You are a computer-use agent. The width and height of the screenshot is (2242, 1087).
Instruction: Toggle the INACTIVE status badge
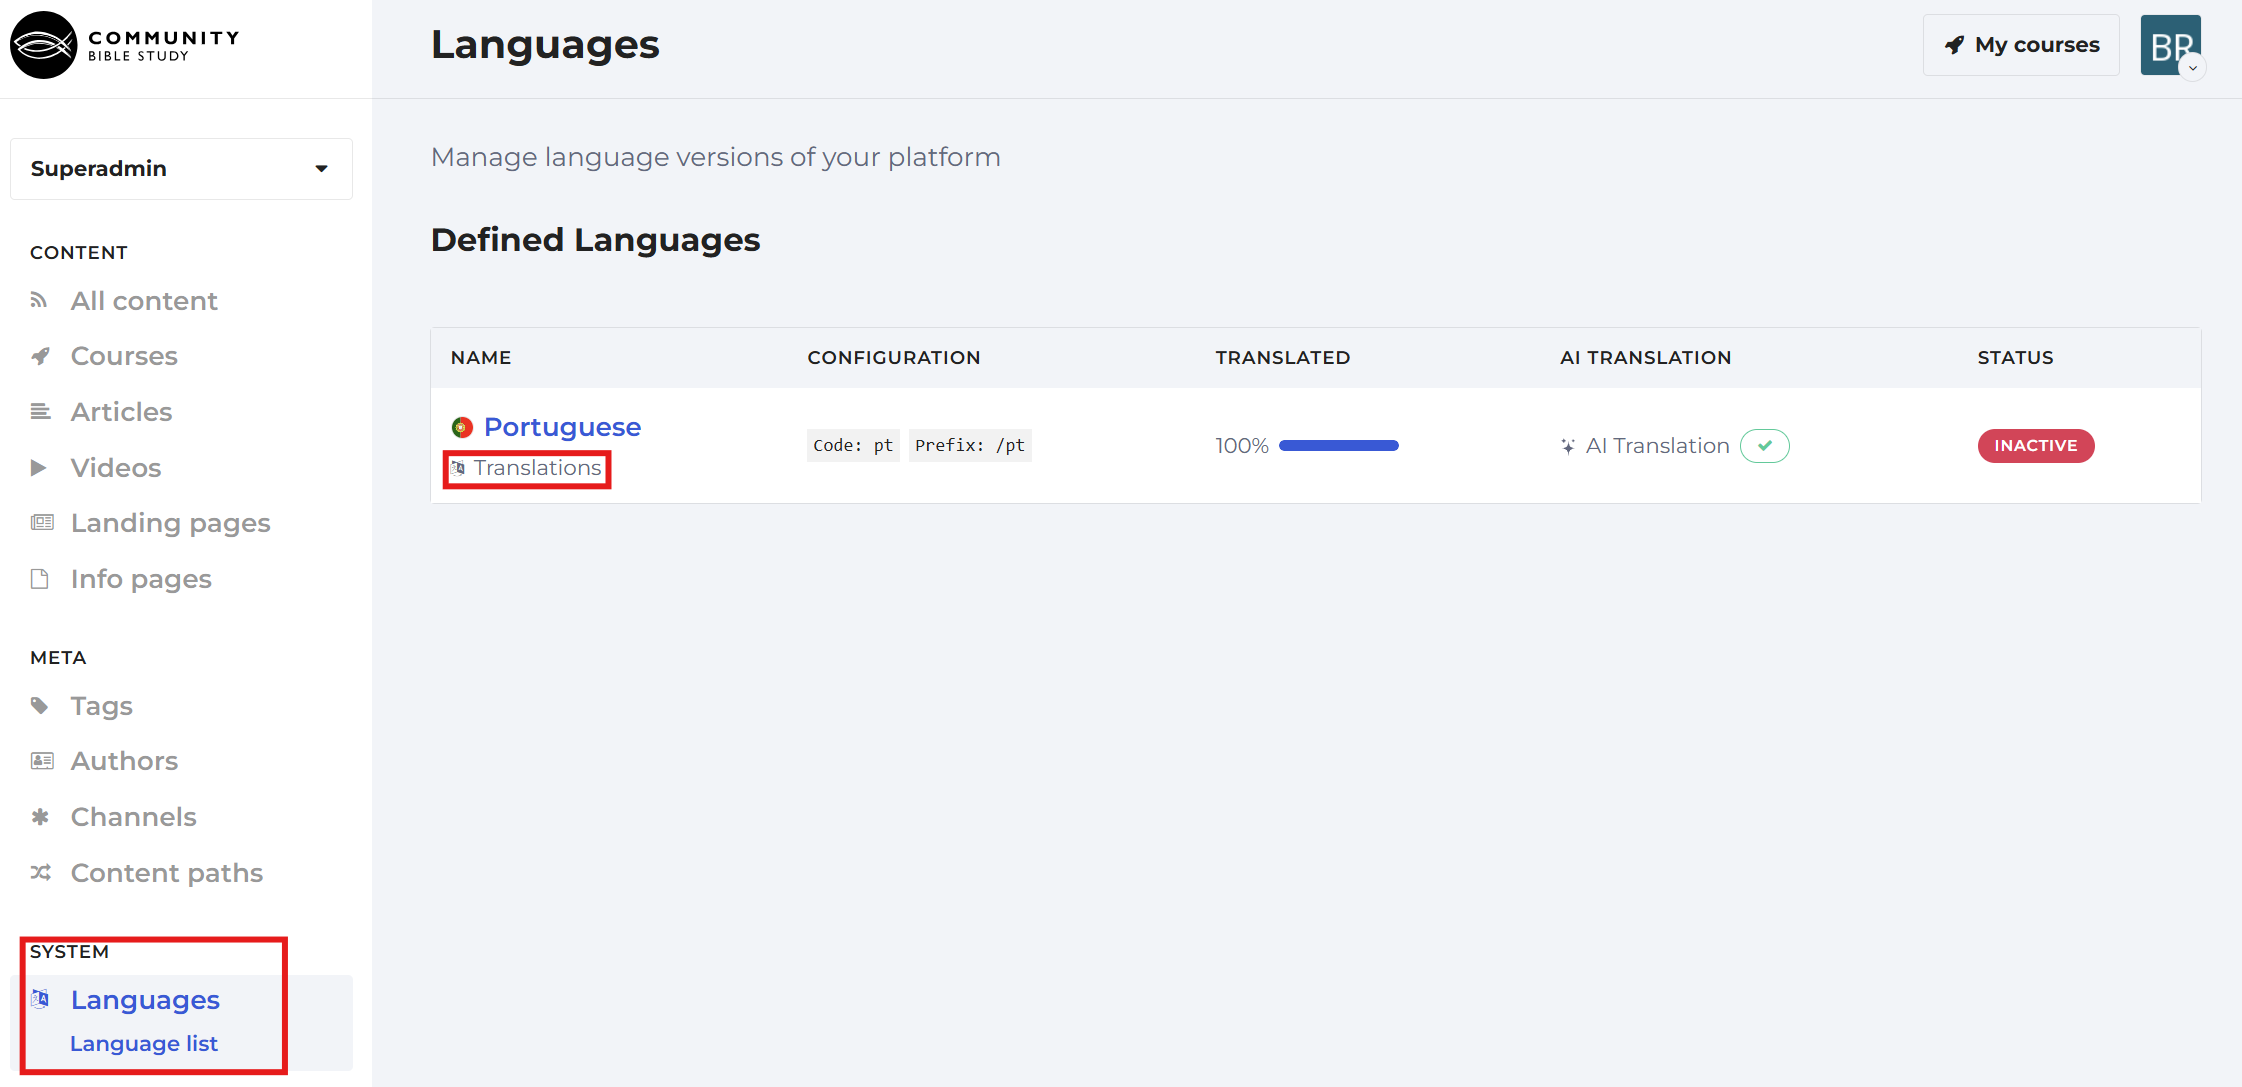coord(2036,446)
